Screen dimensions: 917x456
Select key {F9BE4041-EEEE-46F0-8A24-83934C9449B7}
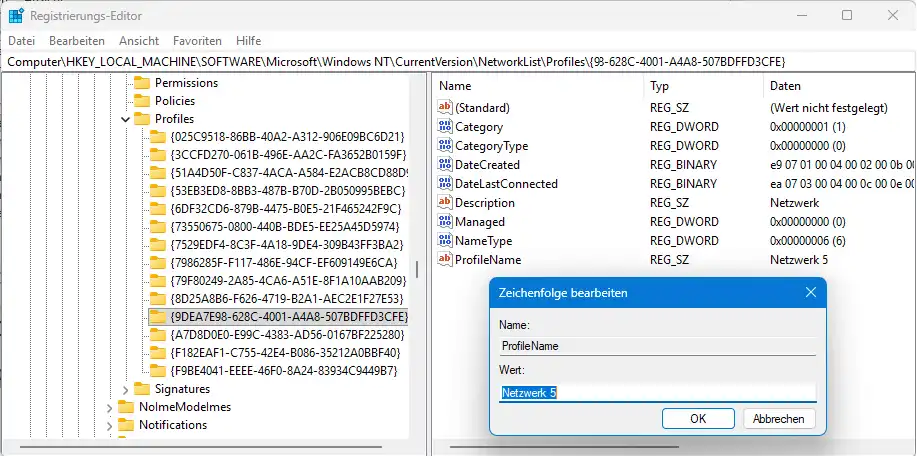tap(284, 371)
